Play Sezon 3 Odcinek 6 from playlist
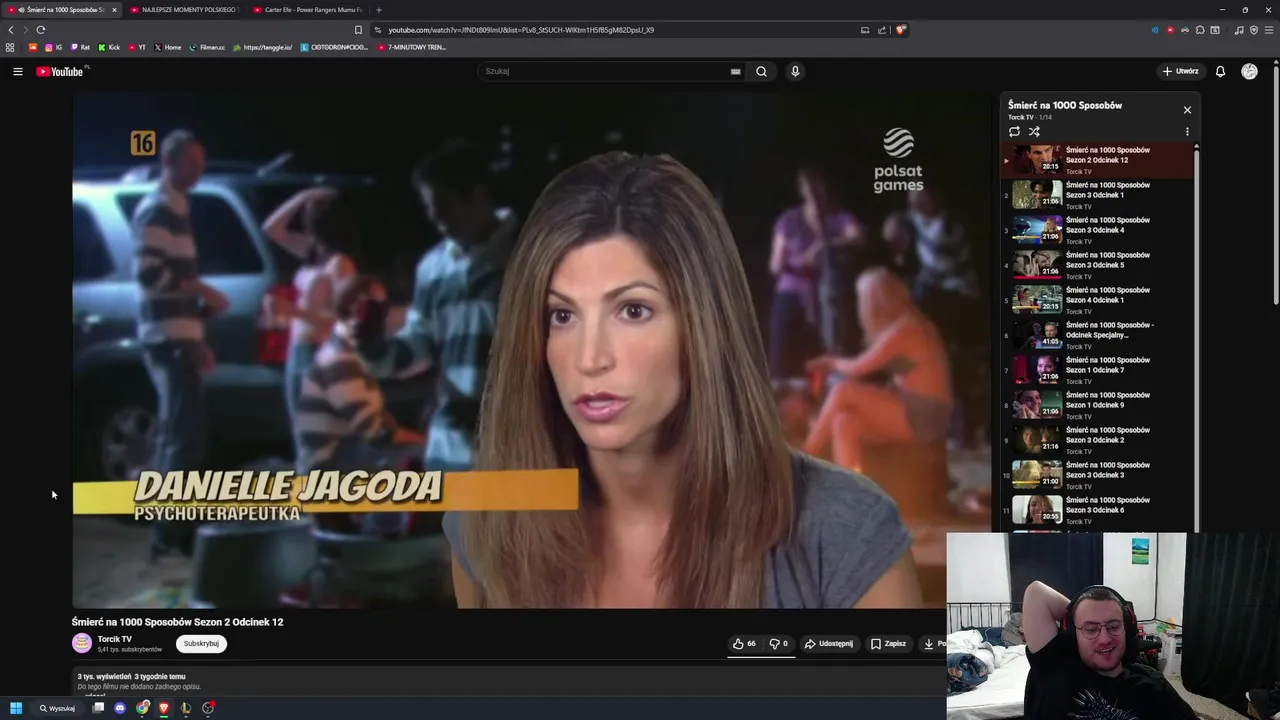1280x720 pixels. tap(1097, 510)
